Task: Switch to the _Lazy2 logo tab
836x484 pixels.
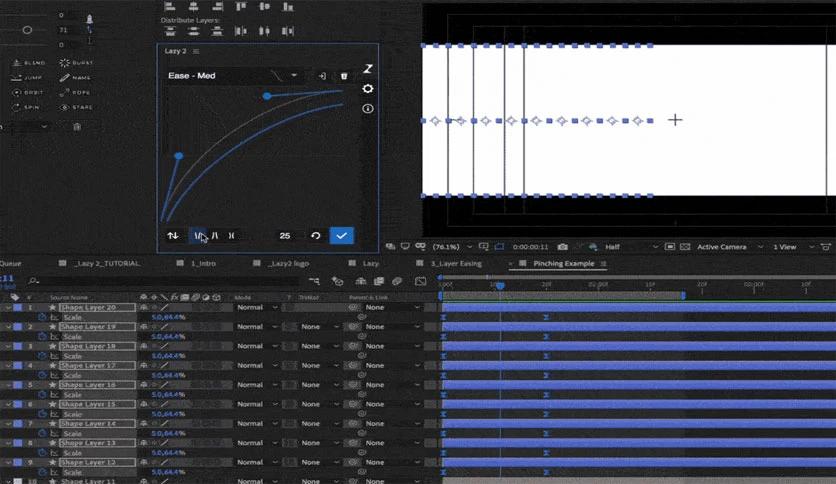Action: 288,263
